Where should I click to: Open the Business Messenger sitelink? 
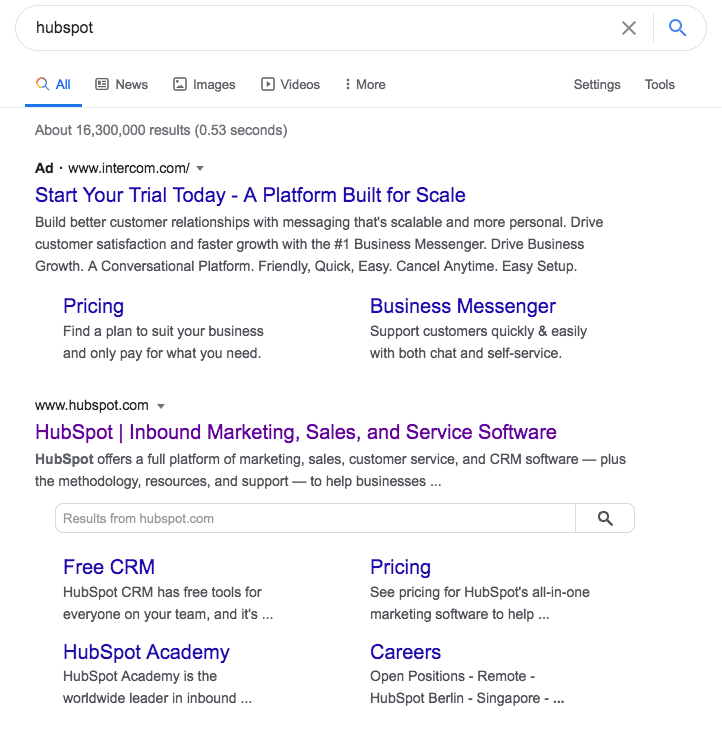(462, 306)
